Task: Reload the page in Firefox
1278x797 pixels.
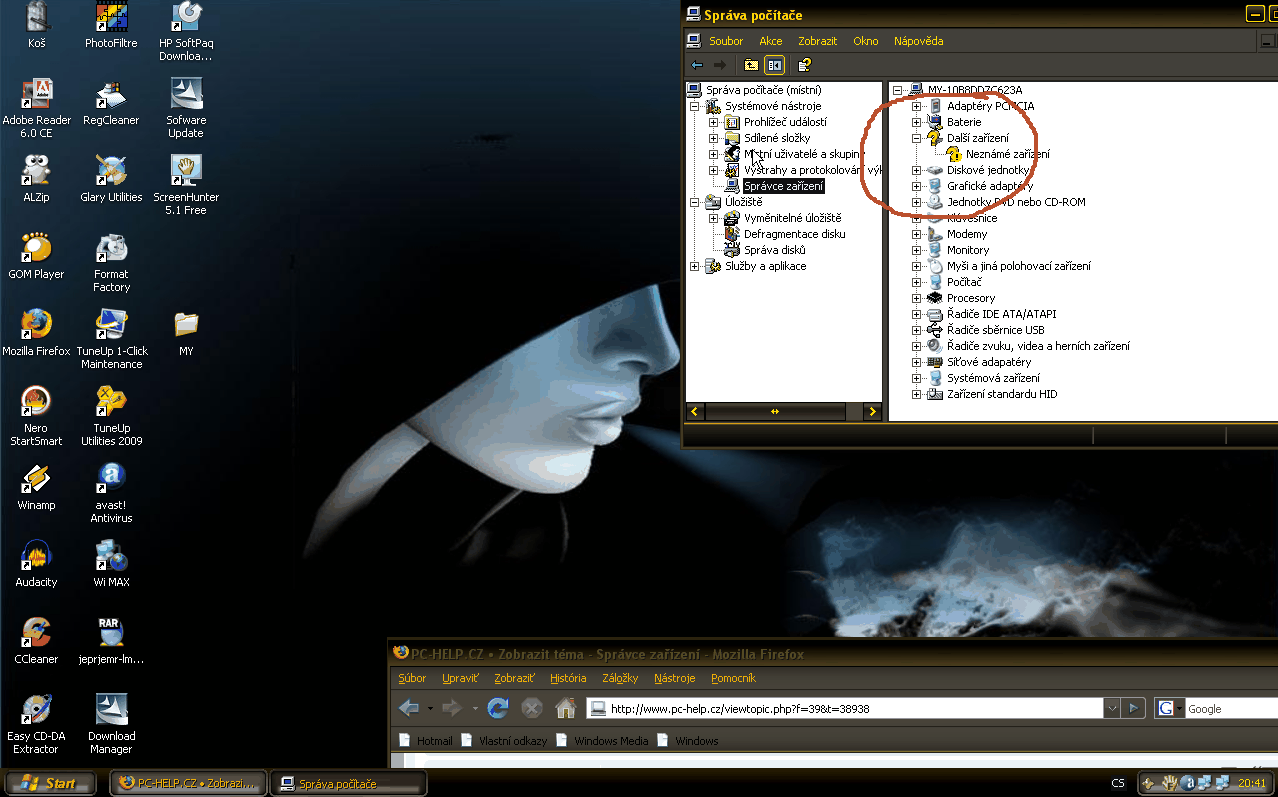Action: 498,708
